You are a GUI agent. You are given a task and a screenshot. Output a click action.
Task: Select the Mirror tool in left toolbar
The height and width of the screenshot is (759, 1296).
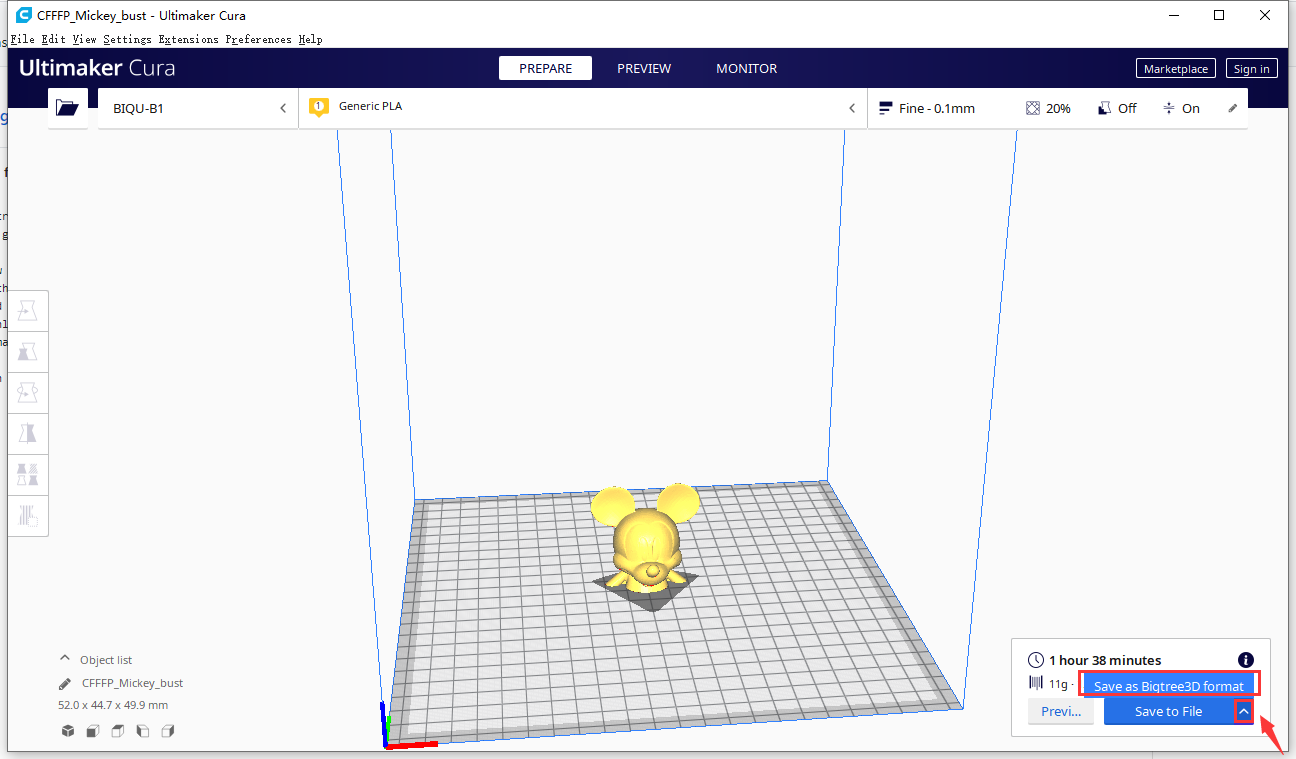tap(28, 433)
